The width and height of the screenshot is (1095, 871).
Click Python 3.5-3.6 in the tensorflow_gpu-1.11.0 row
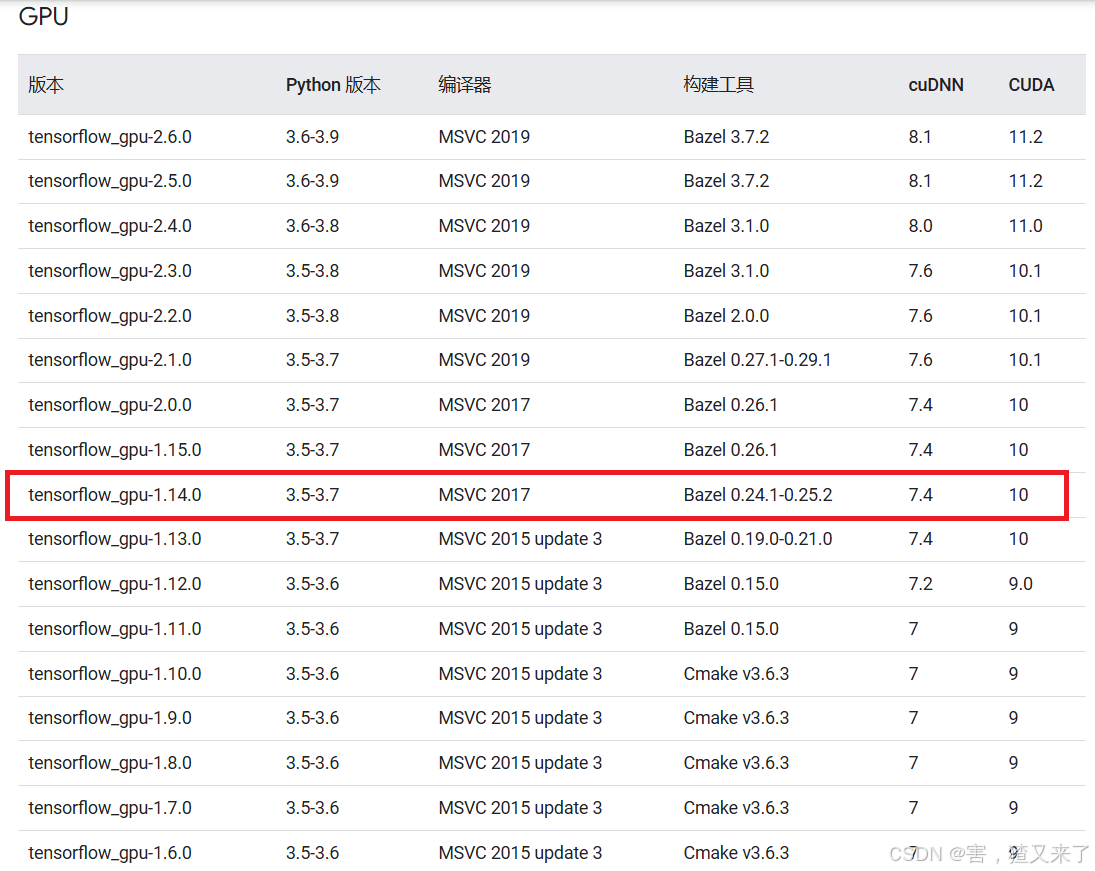click(x=312, y=629)
